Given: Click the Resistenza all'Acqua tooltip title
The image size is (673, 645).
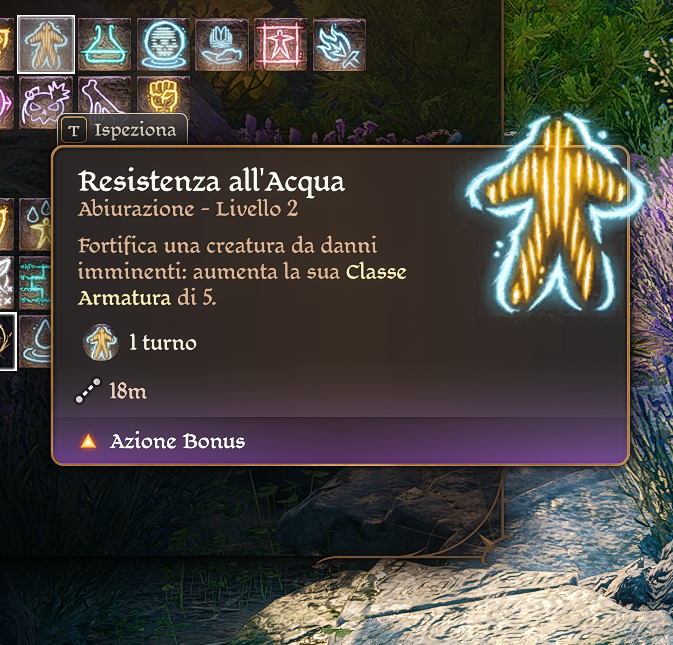Looking at the screenshot, I should click(x=211, y=182).
